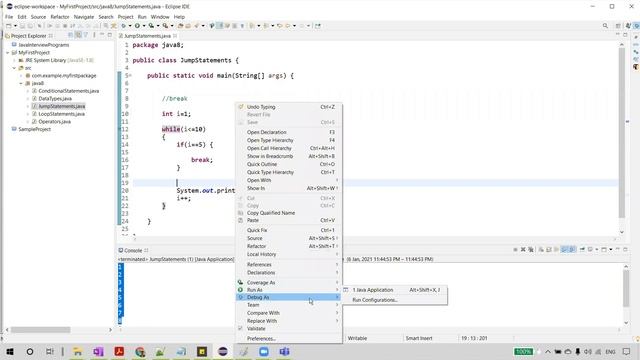
Task: Click the green Run toolbar button
Action: (137, 26)
